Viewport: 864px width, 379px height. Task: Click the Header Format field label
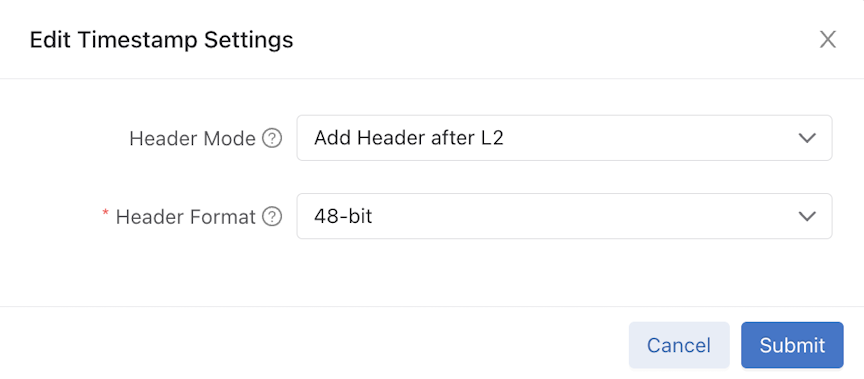pyautogui.click(x=186, y=216)
